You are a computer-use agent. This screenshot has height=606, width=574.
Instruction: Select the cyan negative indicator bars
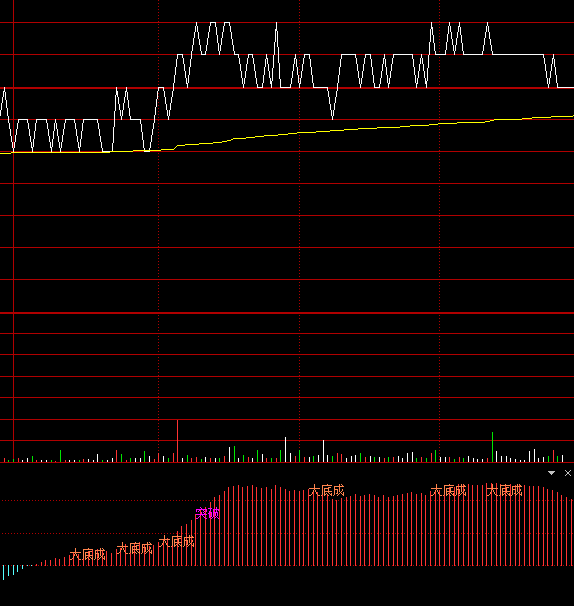11,572
